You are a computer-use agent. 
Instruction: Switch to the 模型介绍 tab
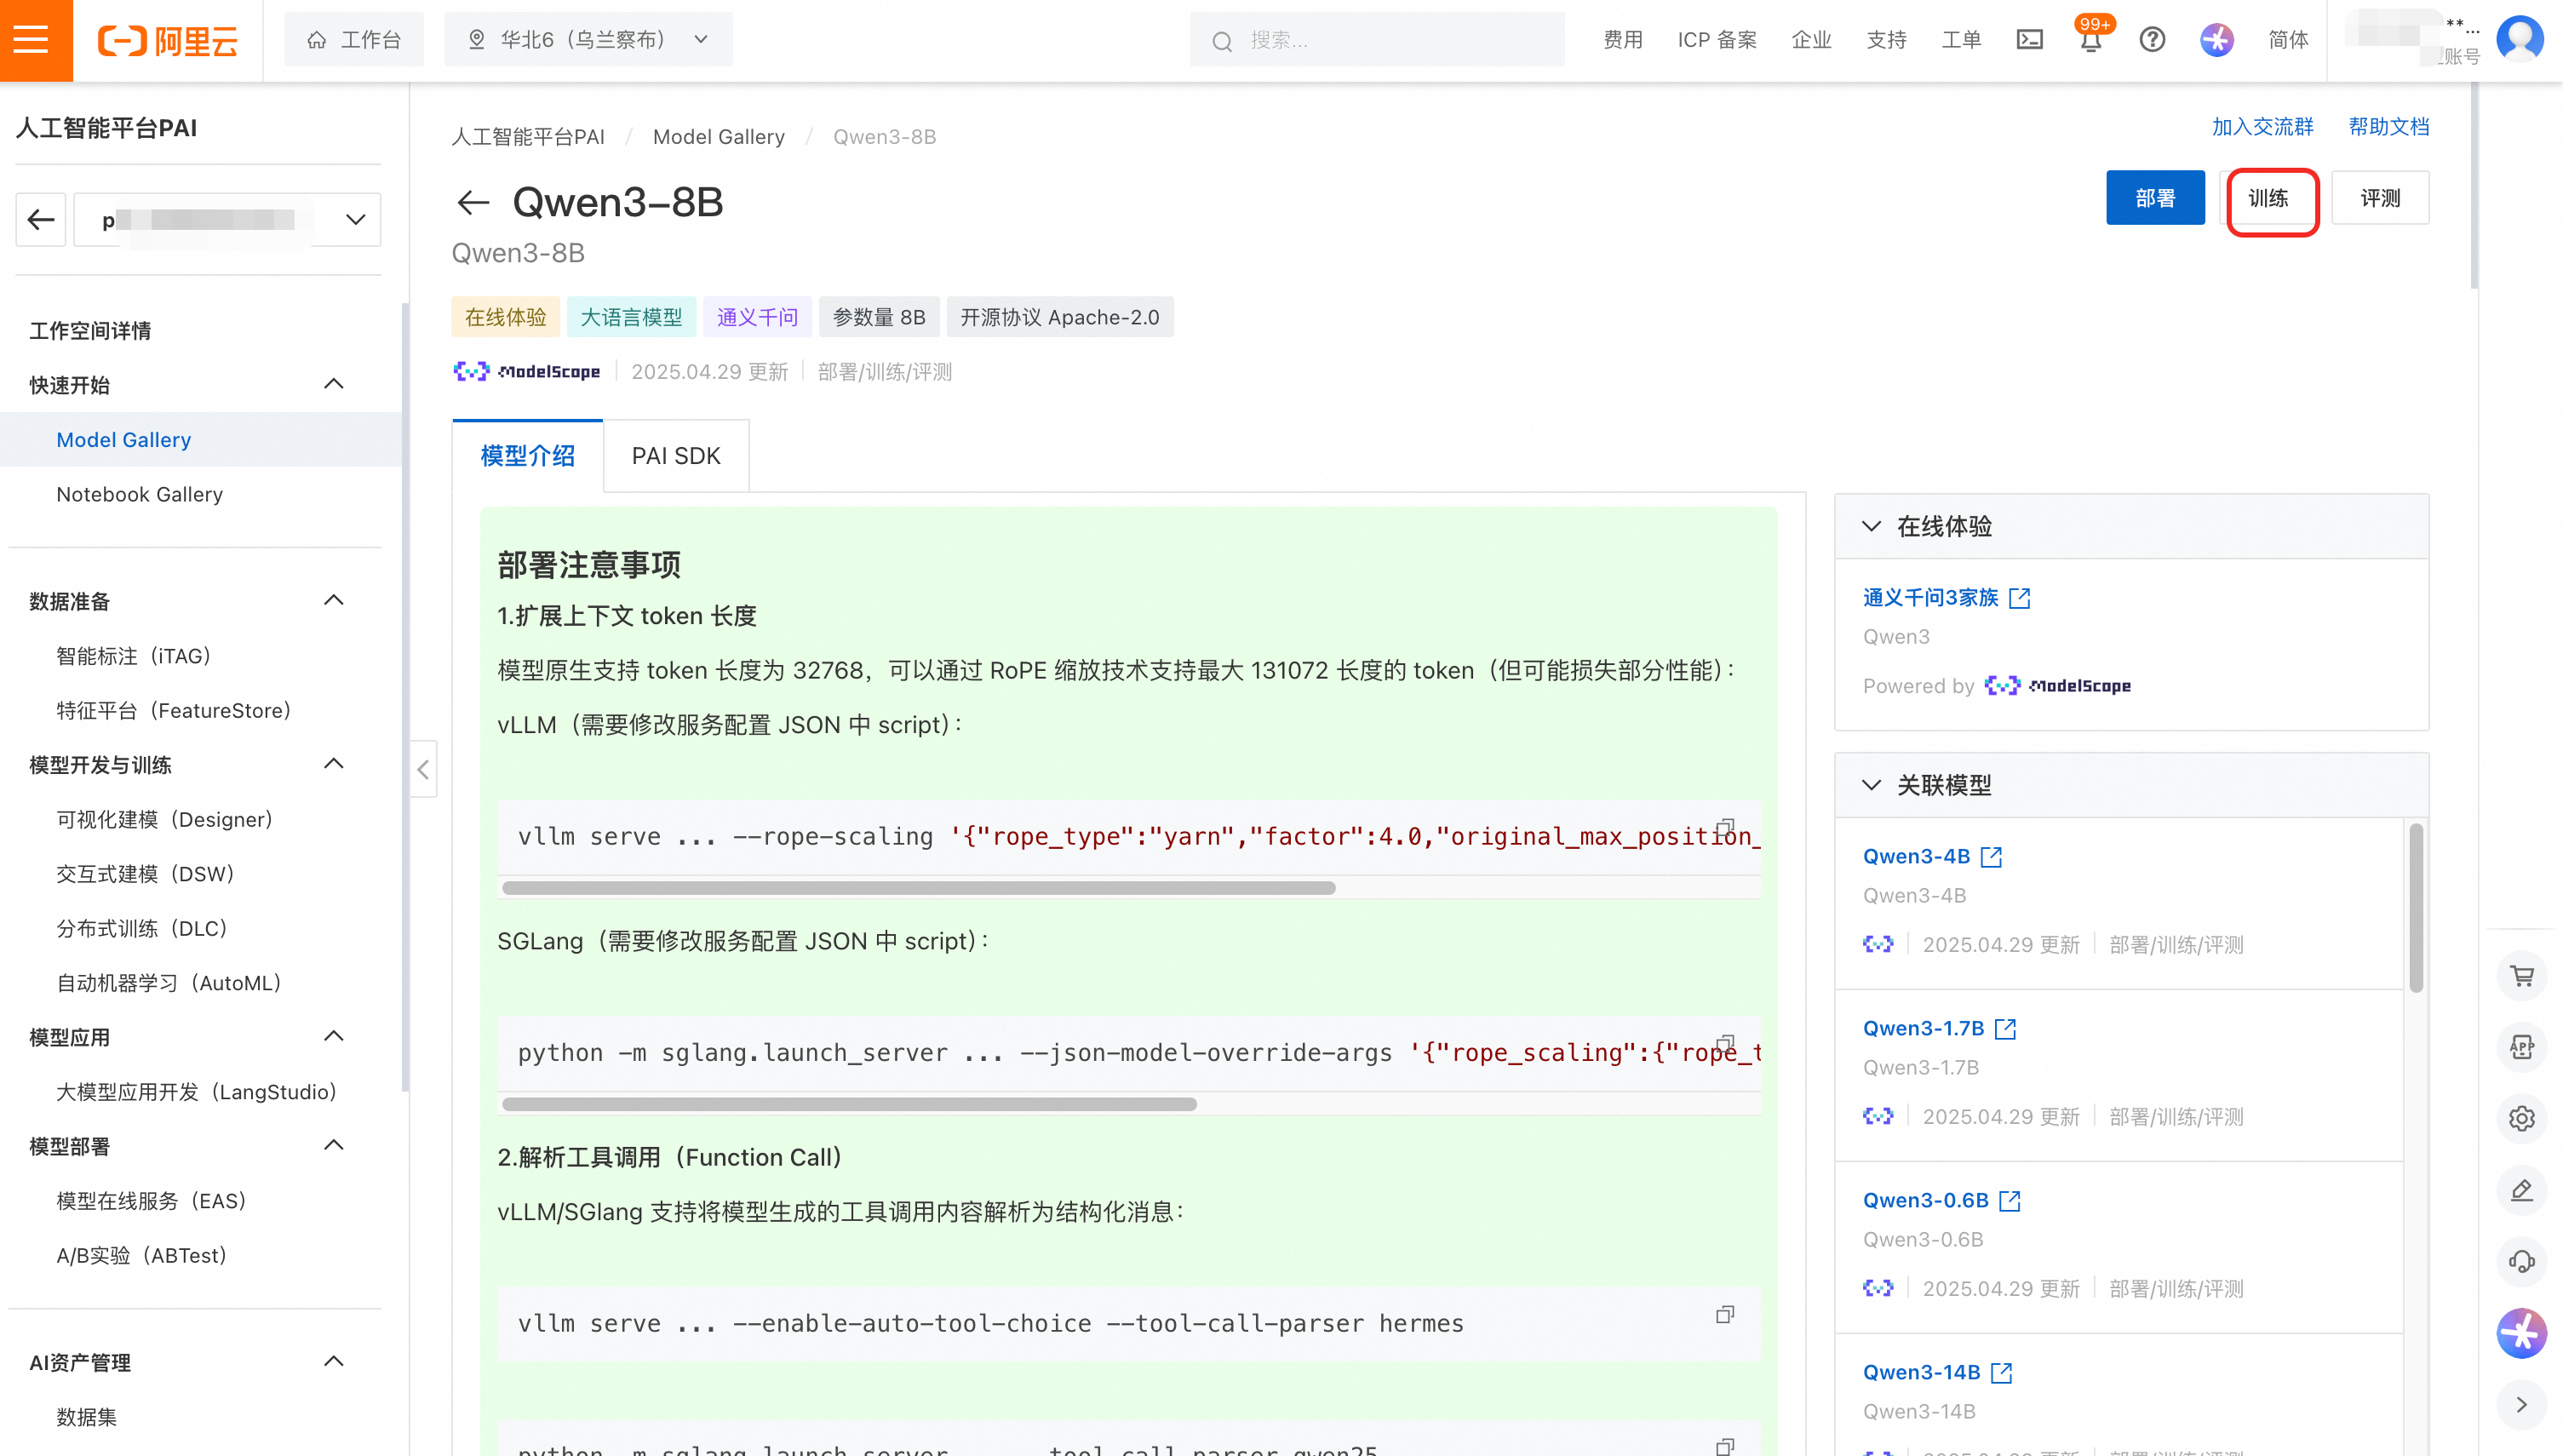(x=527, y=456)
